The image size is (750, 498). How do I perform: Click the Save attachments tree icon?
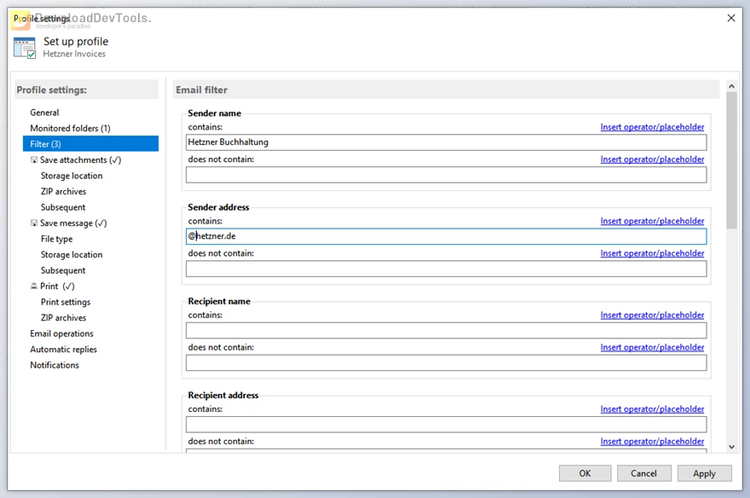34,160
